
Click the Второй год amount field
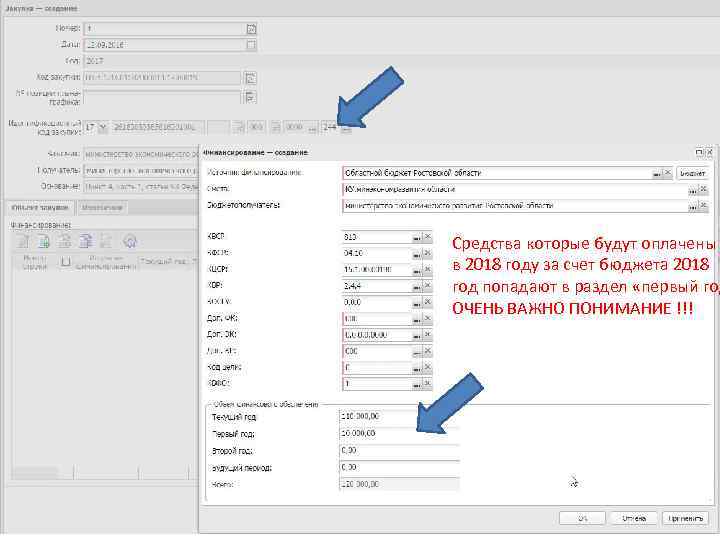point(399,450)
